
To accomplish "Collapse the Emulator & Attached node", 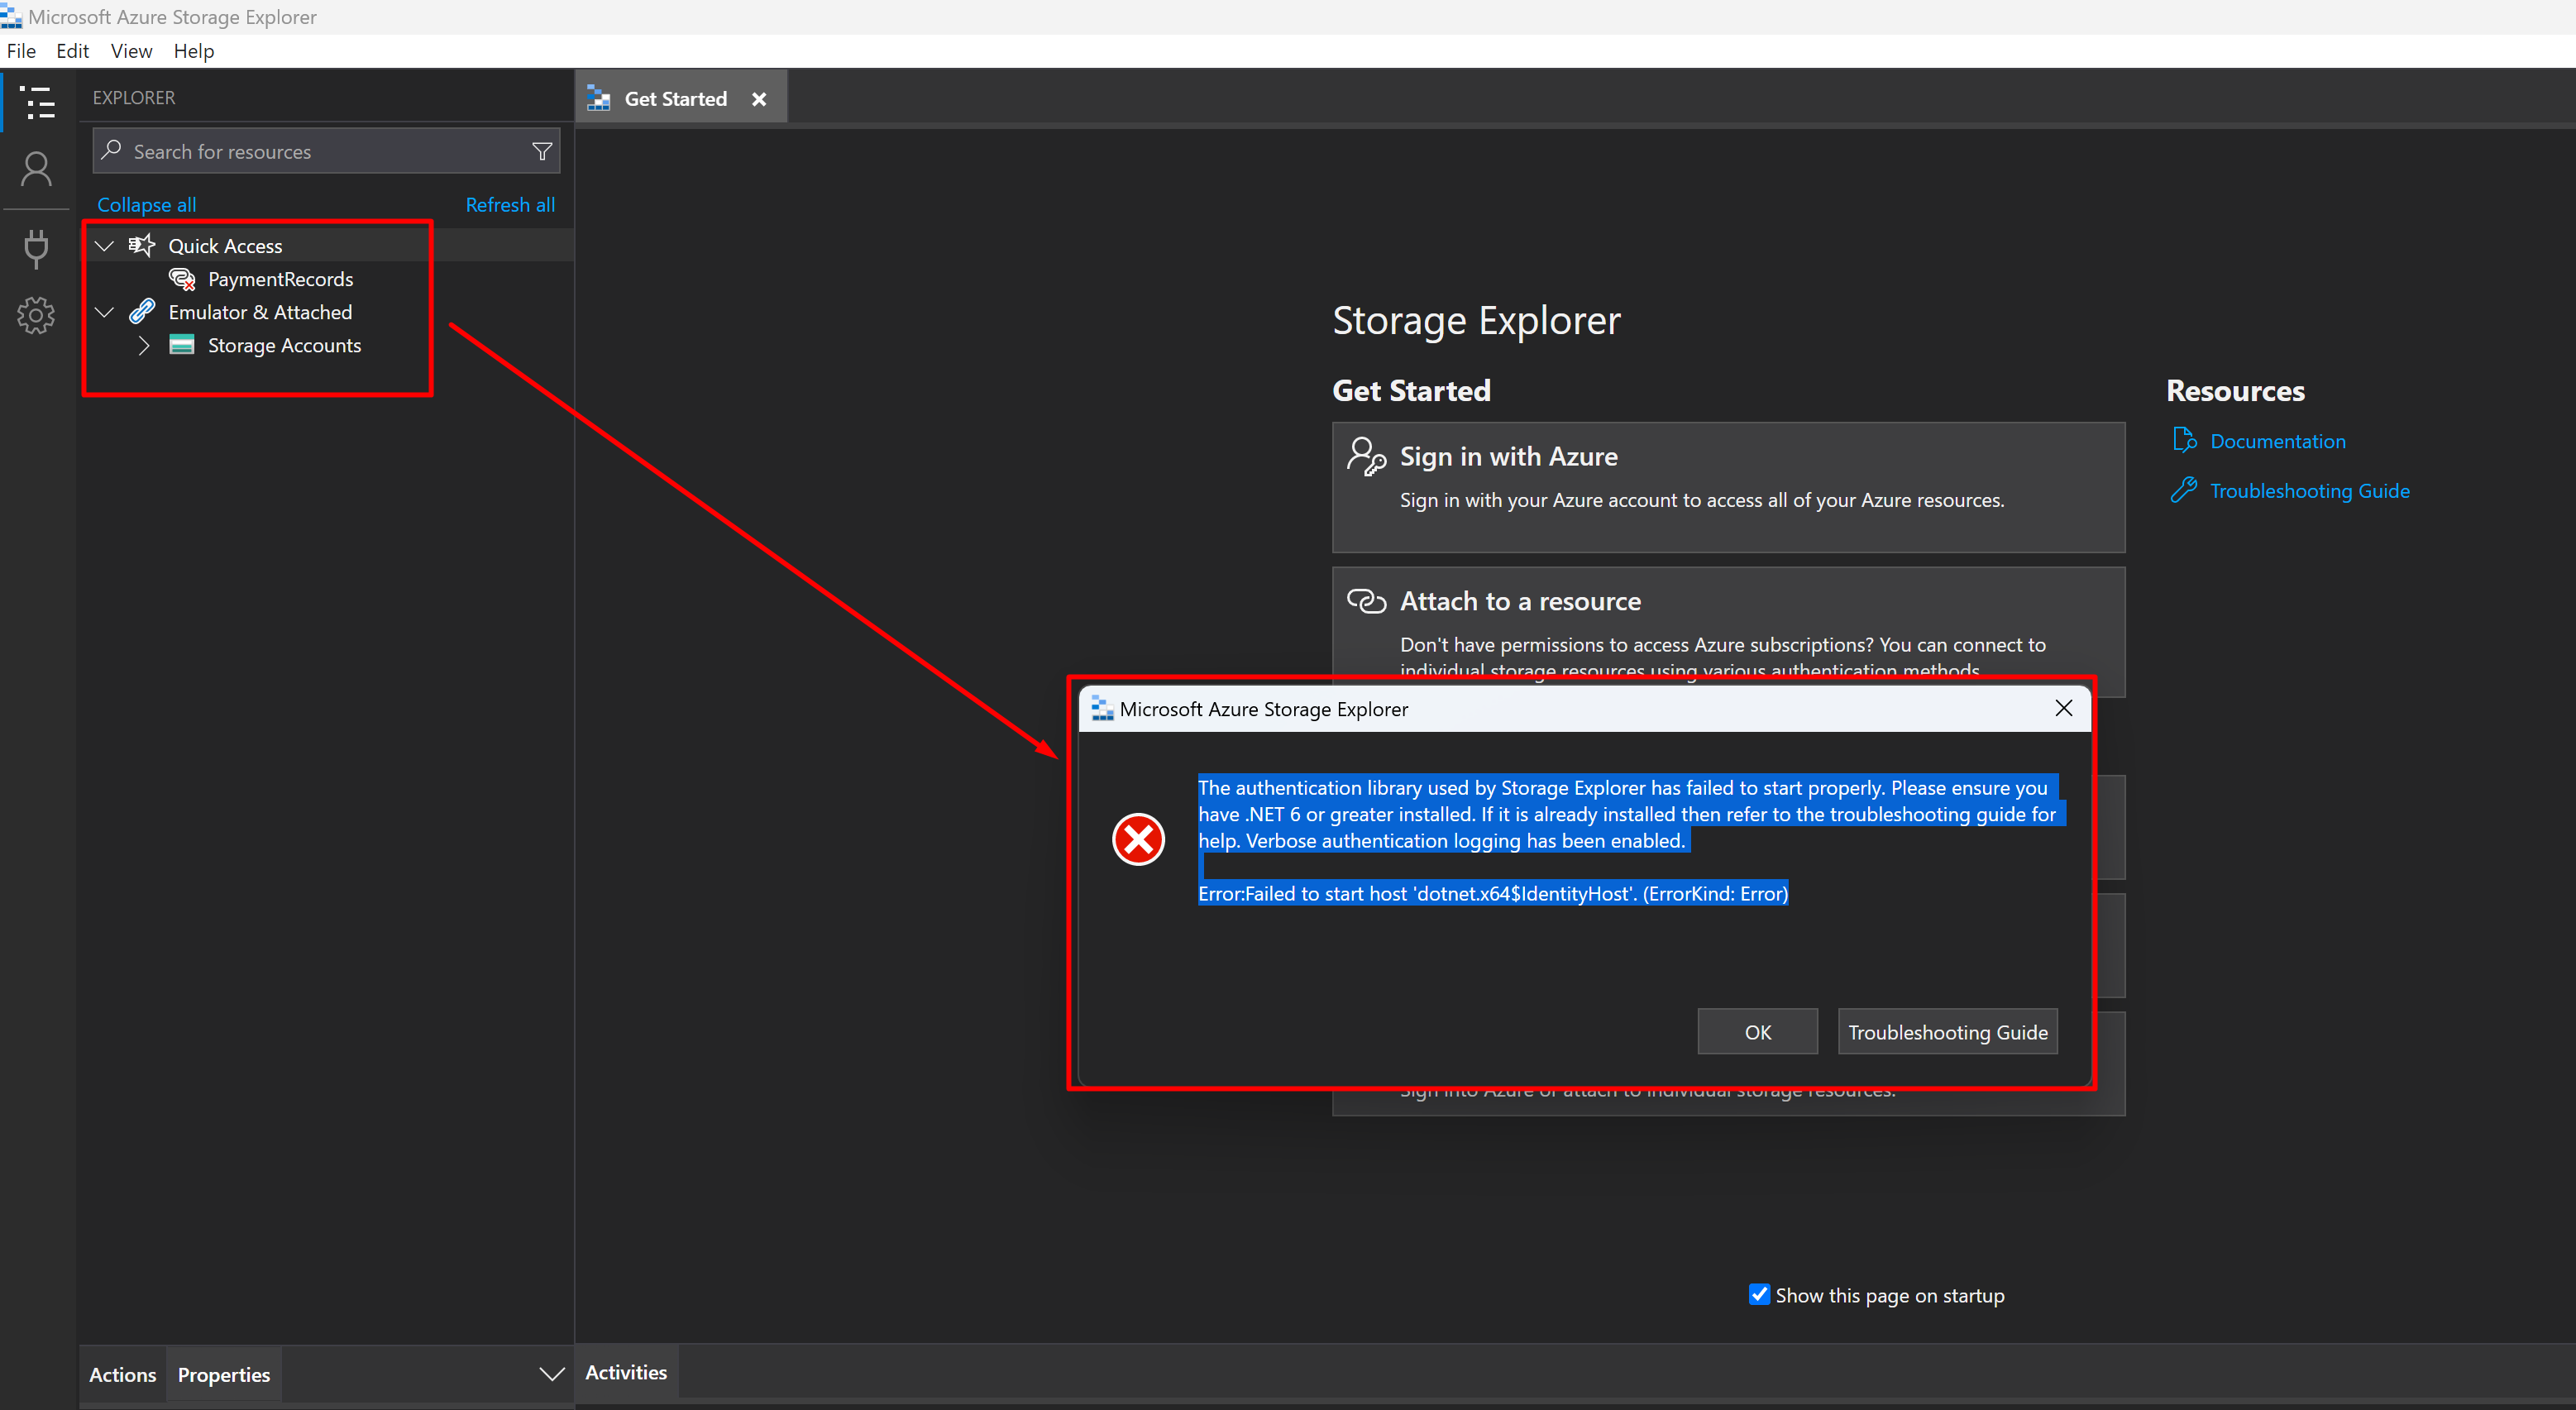I will (105, 312).
